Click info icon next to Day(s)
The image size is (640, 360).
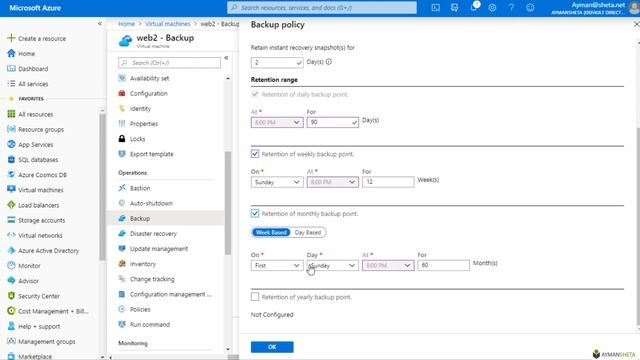pyautogui.click(x=329, y=62)
